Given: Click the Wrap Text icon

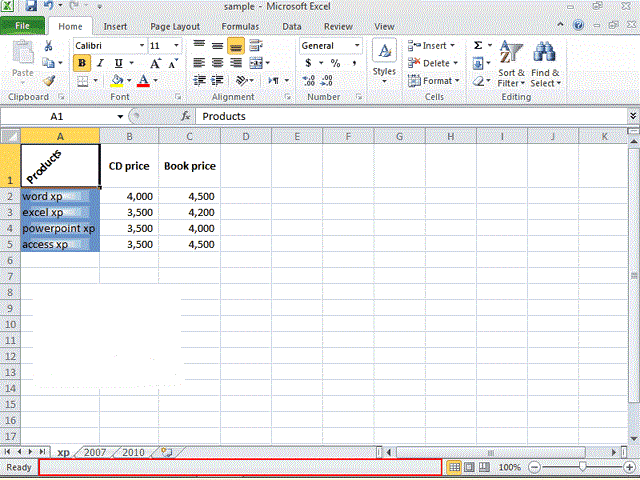Looking at the screenshot, I should (256, 45).
